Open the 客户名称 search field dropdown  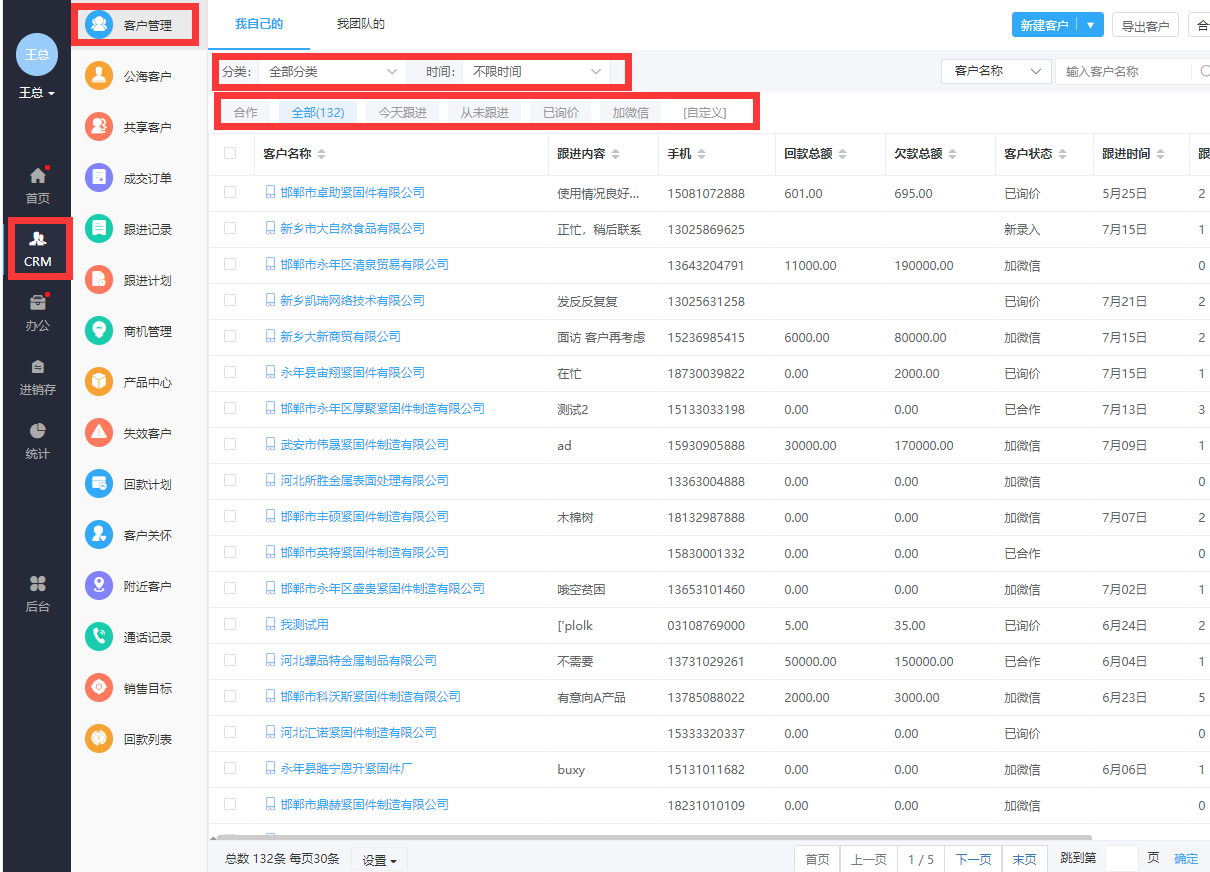pos(996,72)
